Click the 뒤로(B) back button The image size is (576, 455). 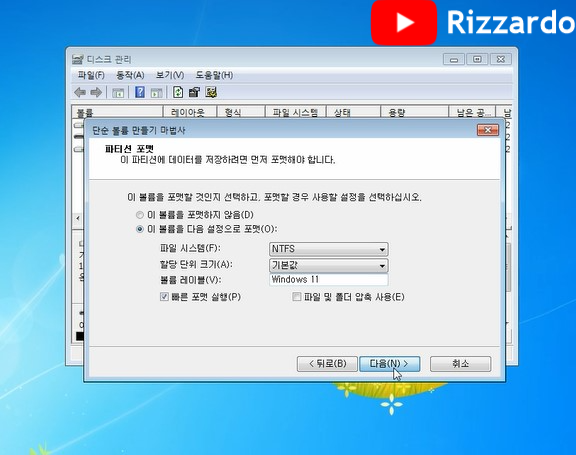(327, 364)
